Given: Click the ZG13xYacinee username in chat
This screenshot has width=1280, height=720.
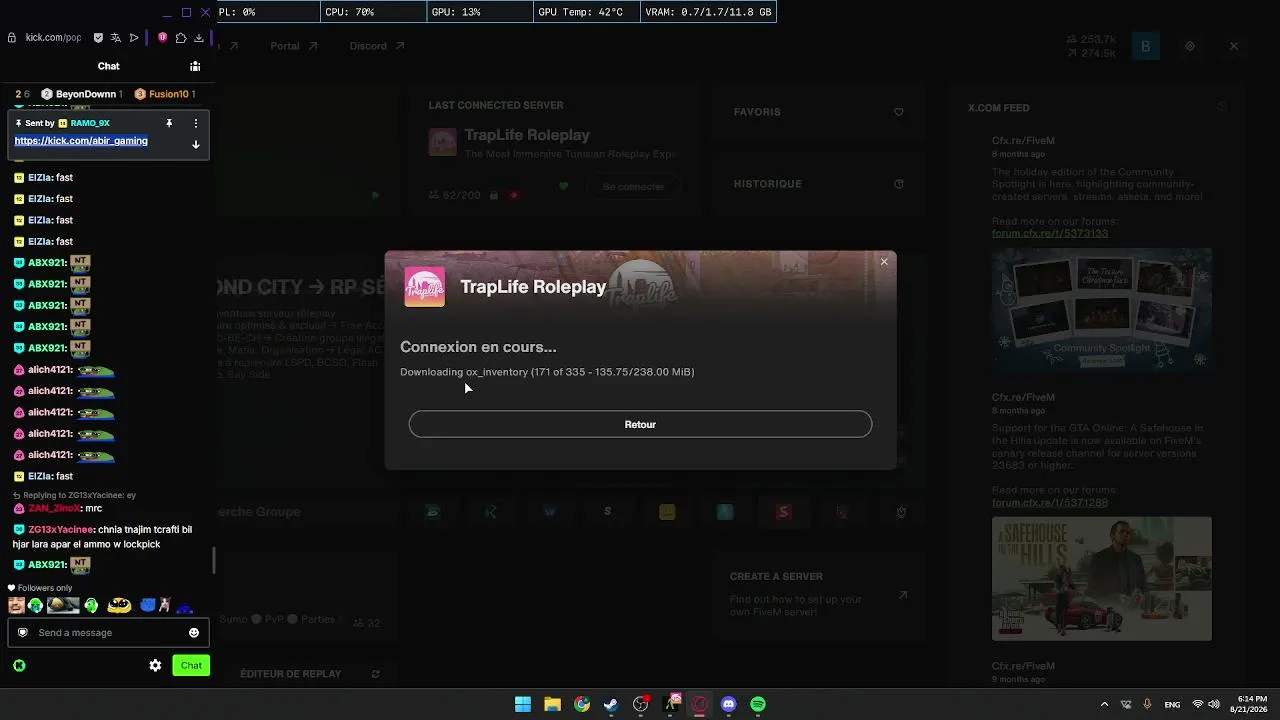Looking at the screenshot, I should click(x=61, y=530).
